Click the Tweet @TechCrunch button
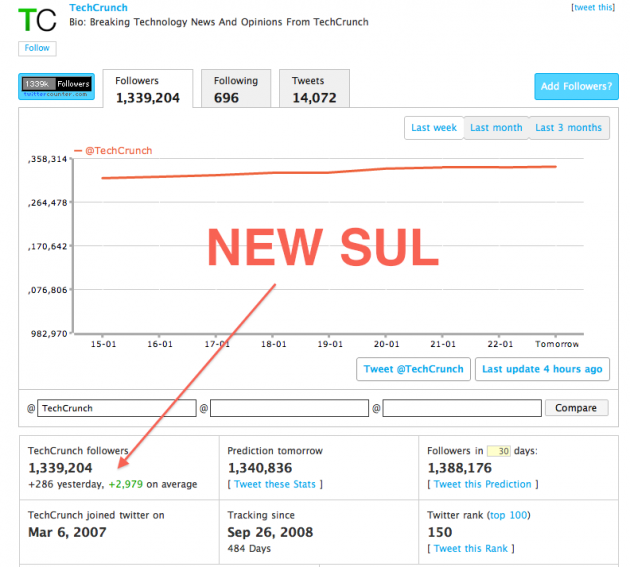Screen dimensions: 630x567 click(413, 369)
